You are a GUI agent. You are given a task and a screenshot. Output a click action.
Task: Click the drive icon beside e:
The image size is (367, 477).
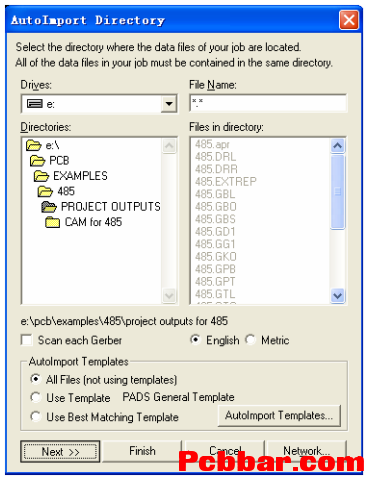coord(34,104)
